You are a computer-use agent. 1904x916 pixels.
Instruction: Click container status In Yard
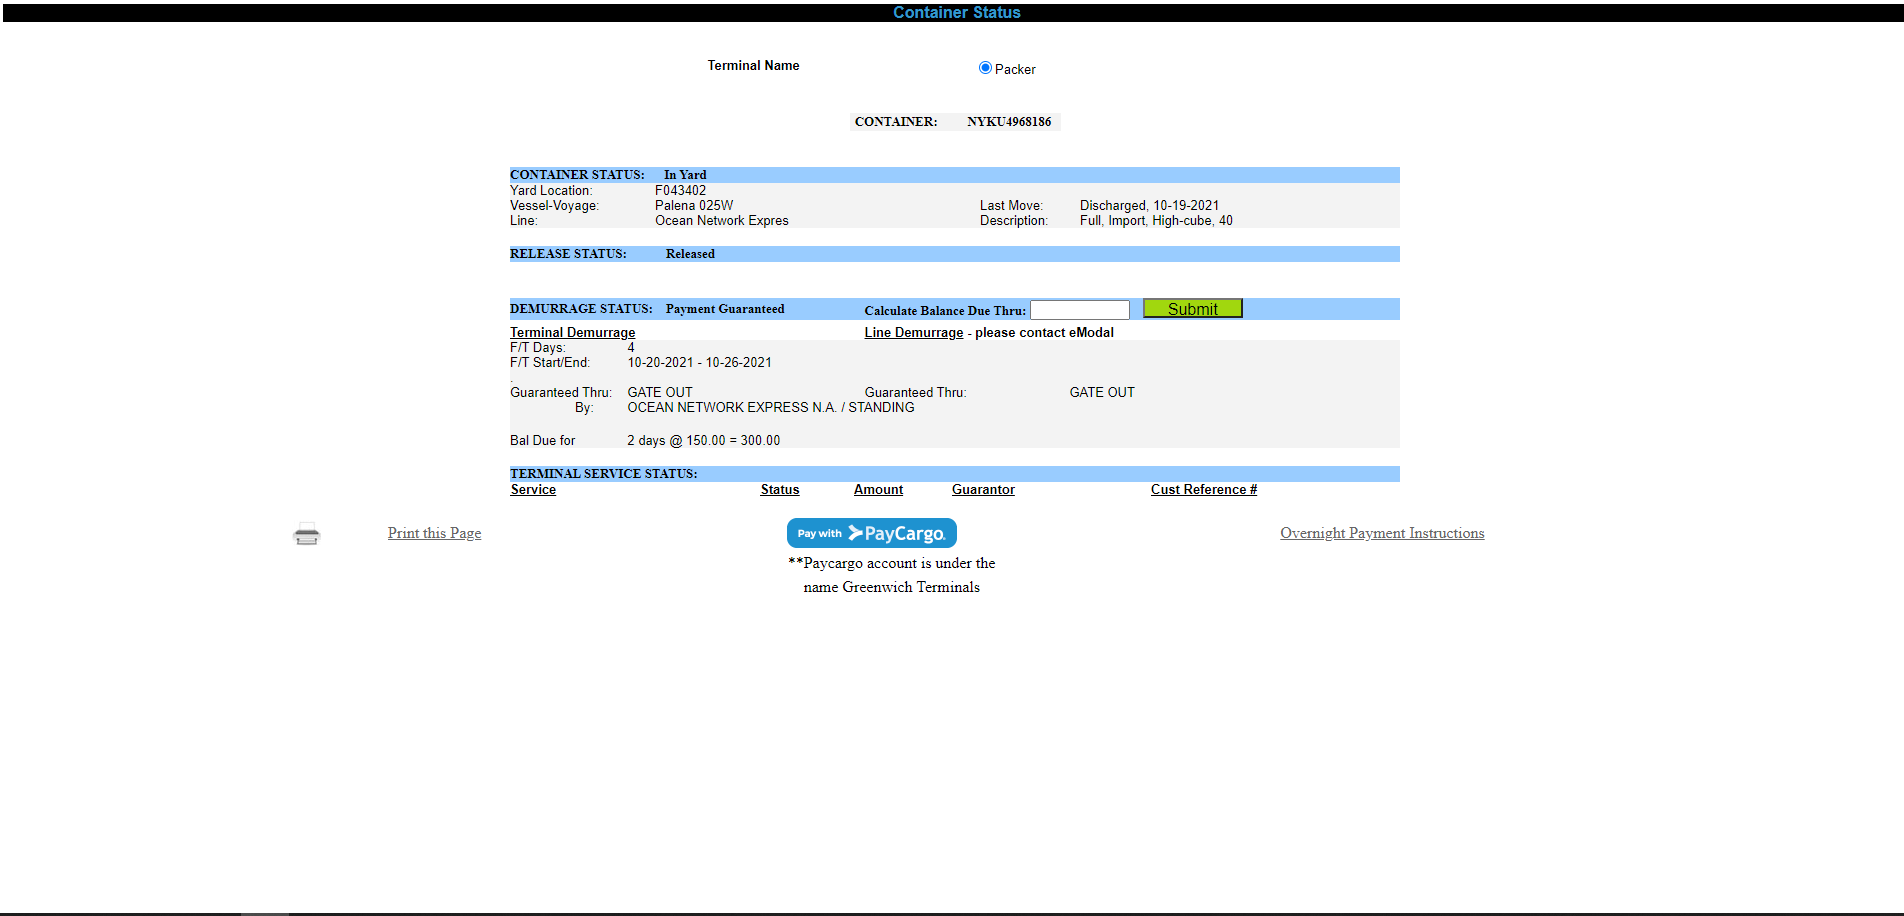(x=685, y=175)
